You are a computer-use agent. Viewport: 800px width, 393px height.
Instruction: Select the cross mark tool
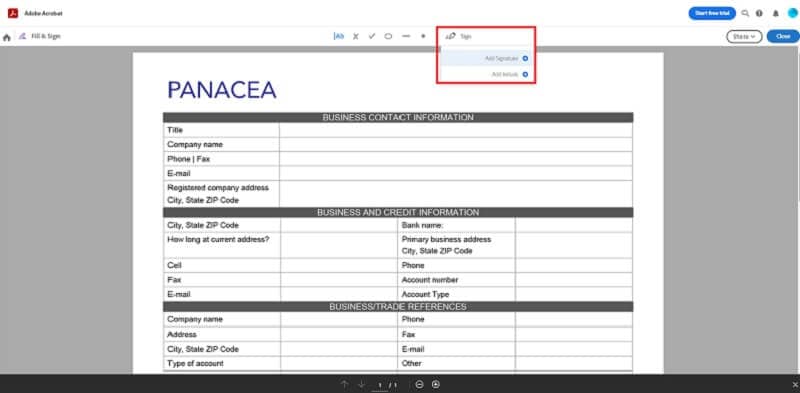coord(356,36)
